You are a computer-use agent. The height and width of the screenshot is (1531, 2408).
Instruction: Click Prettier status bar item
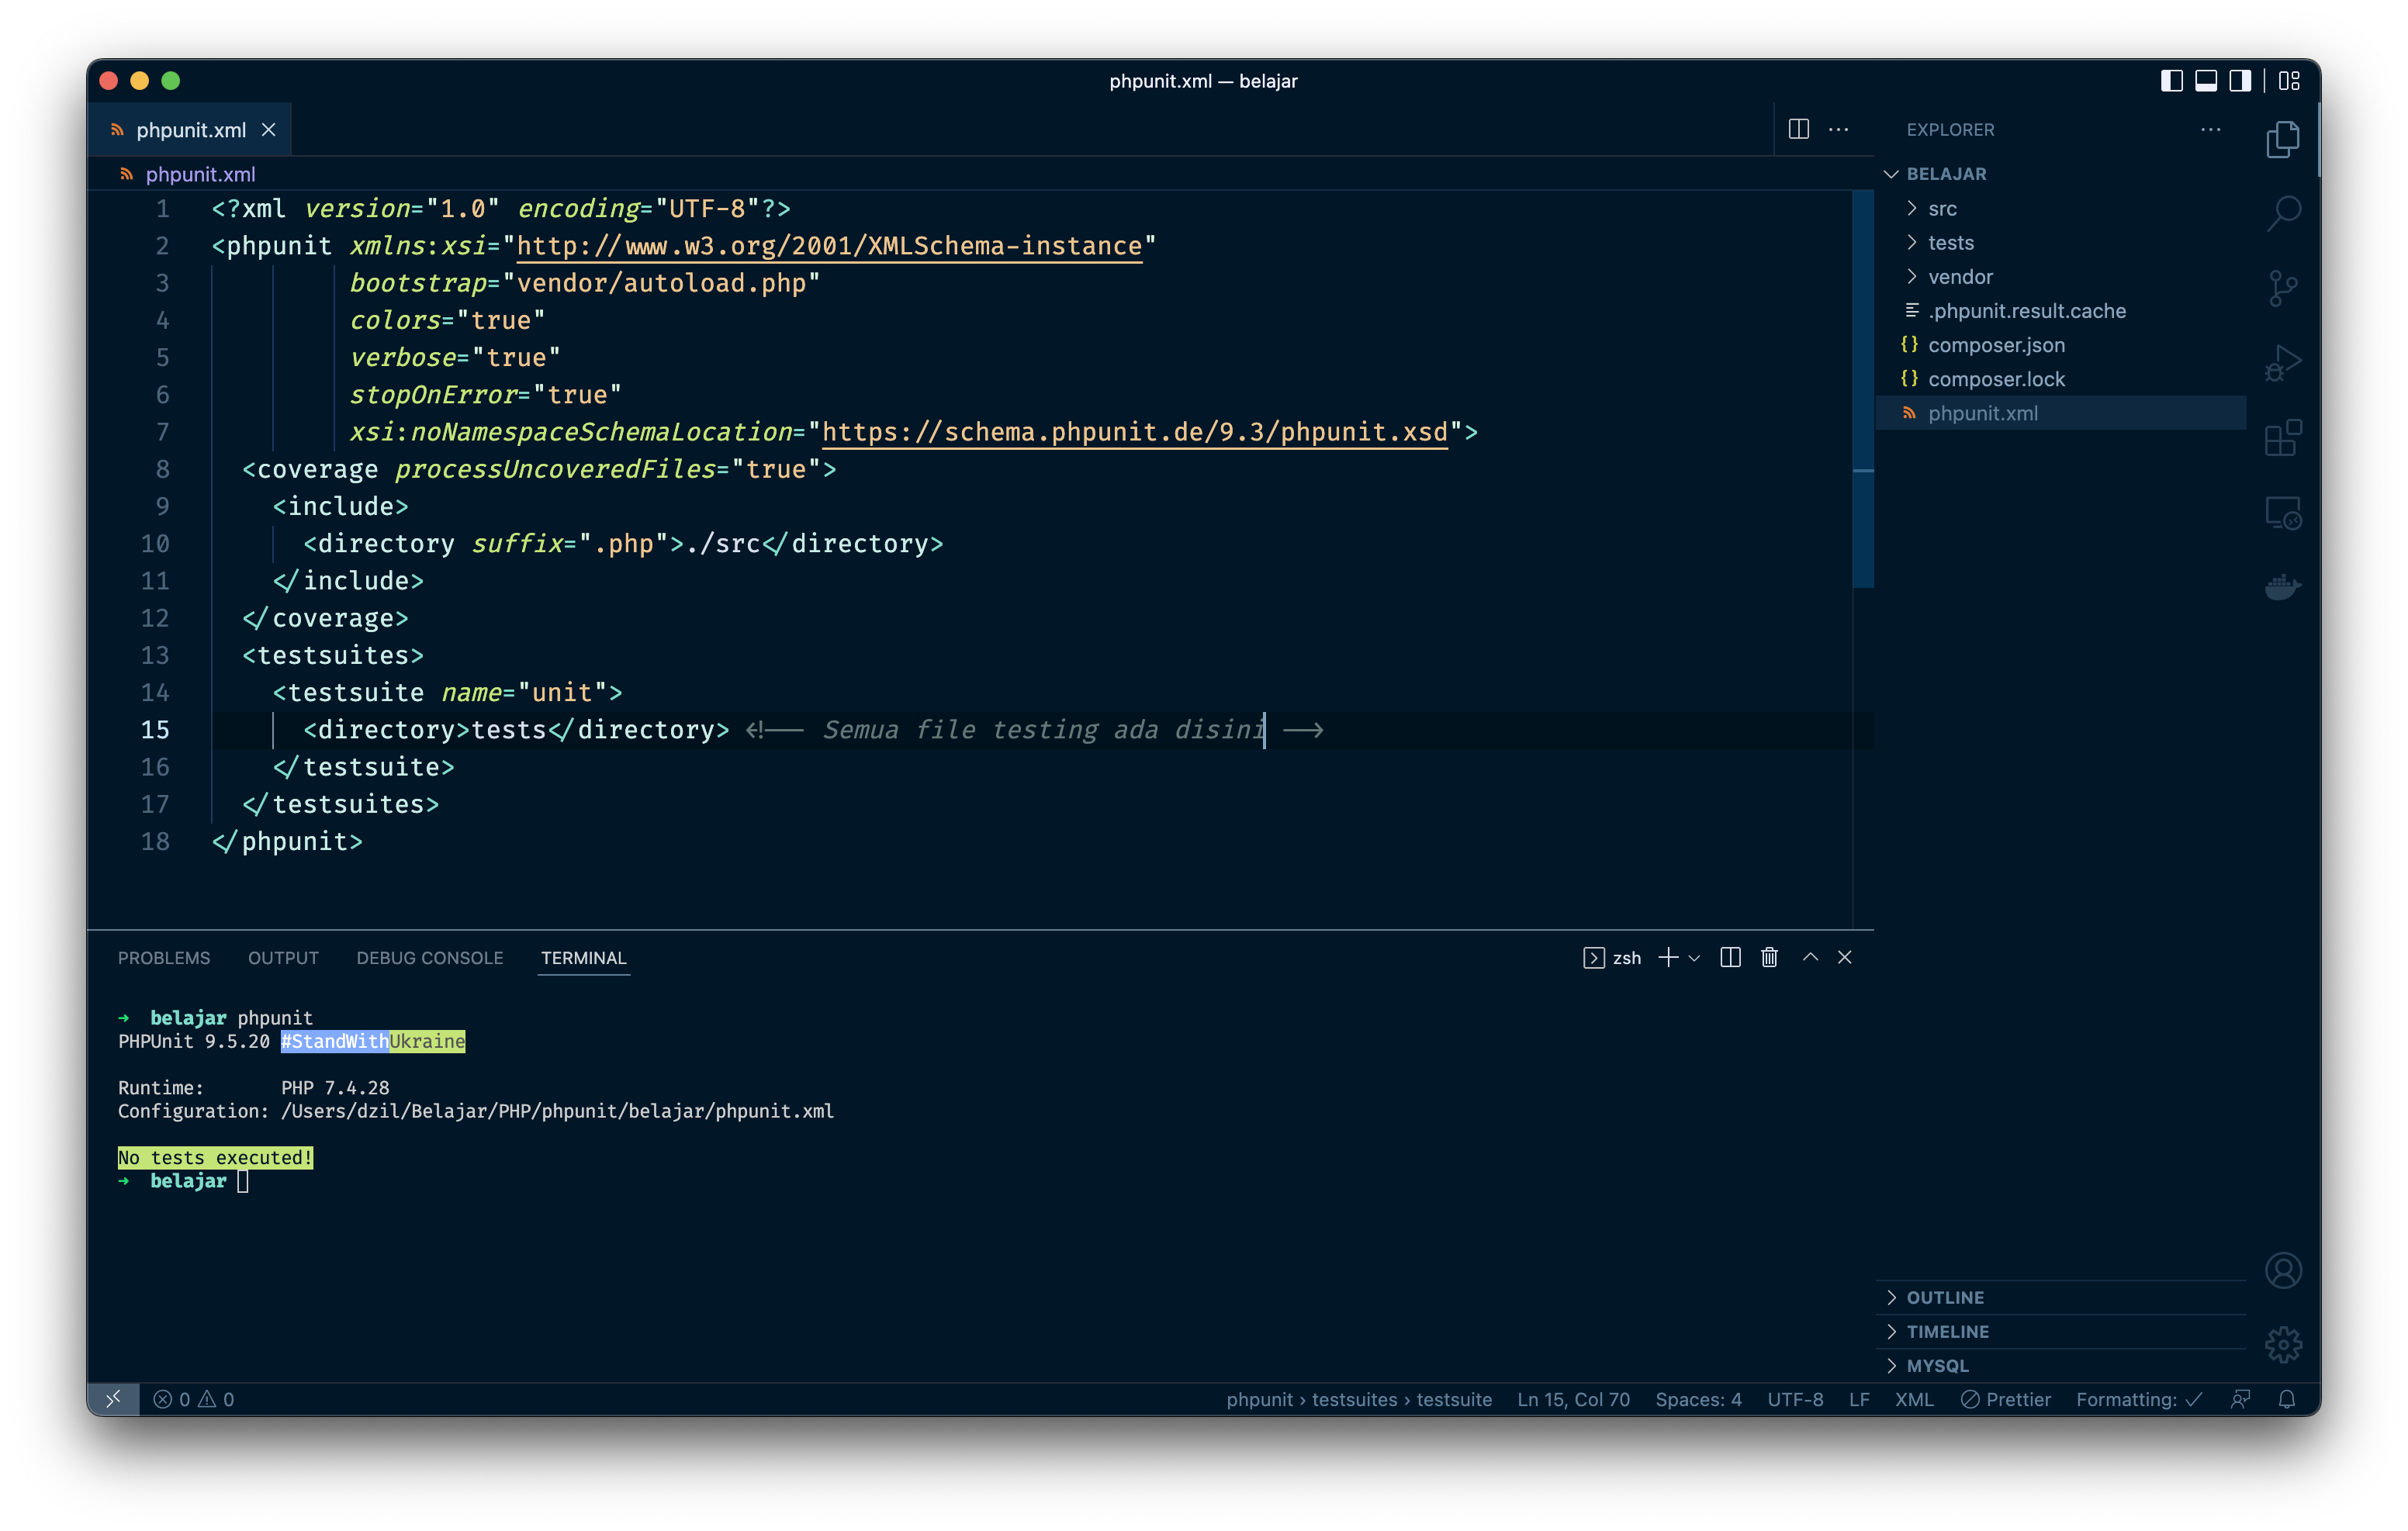[x=2005, y=1399]
